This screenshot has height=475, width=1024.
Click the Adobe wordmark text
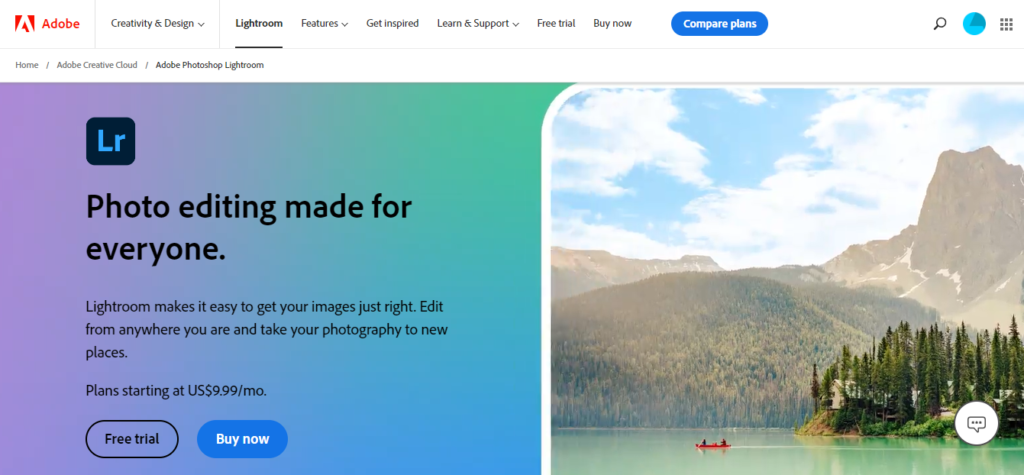tap(61, 24)
